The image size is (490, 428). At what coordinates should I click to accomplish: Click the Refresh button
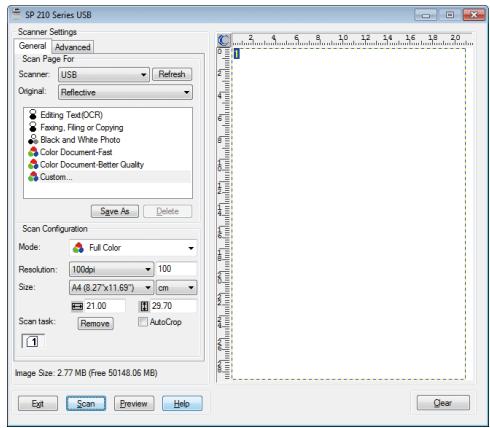172,74
